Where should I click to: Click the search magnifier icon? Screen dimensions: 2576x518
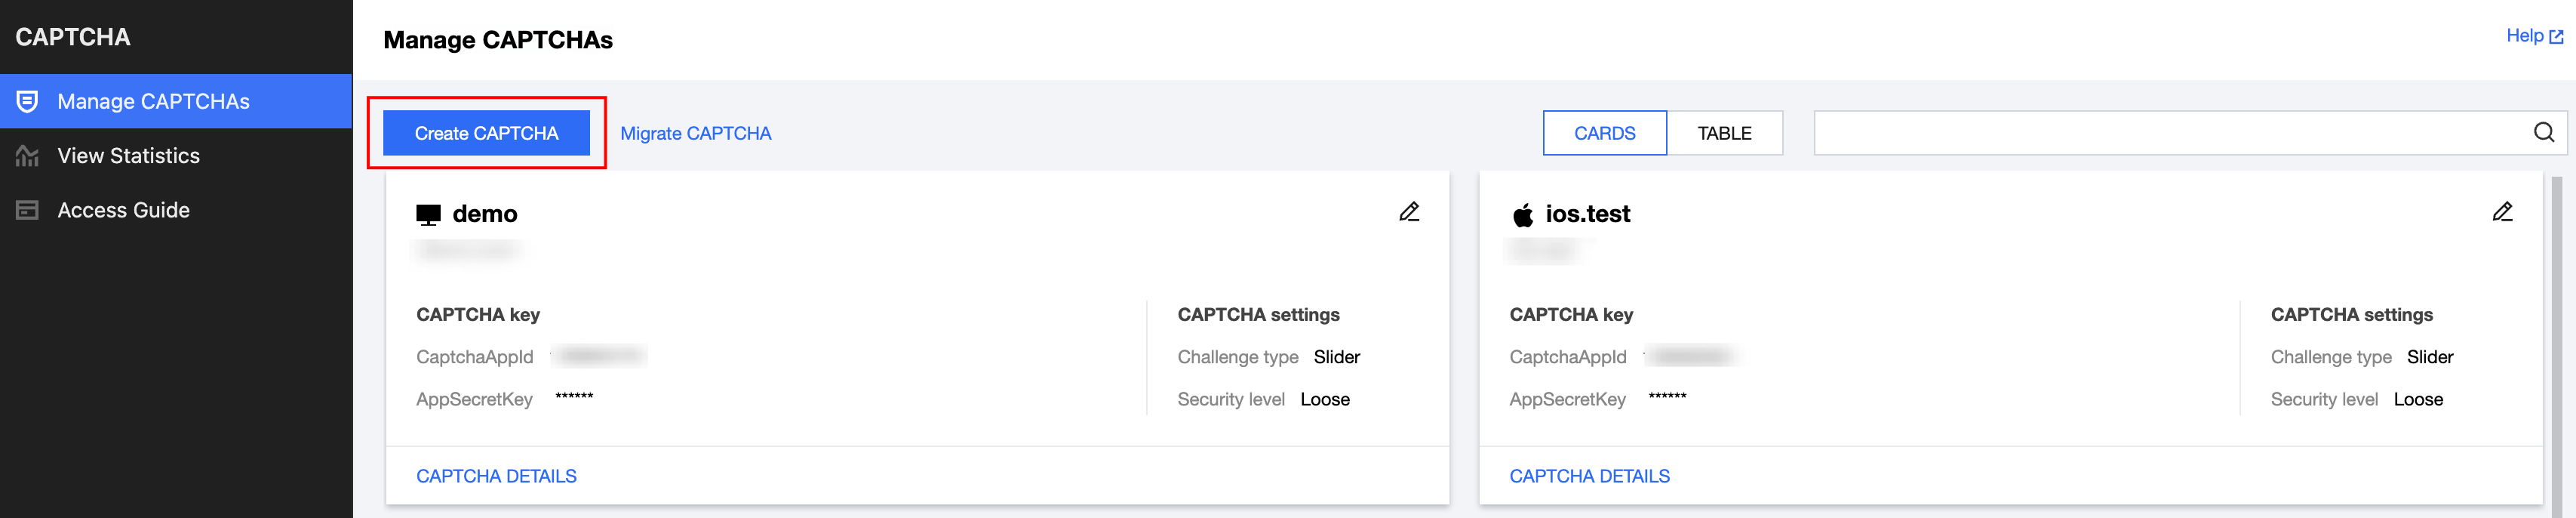(2544, 133)
